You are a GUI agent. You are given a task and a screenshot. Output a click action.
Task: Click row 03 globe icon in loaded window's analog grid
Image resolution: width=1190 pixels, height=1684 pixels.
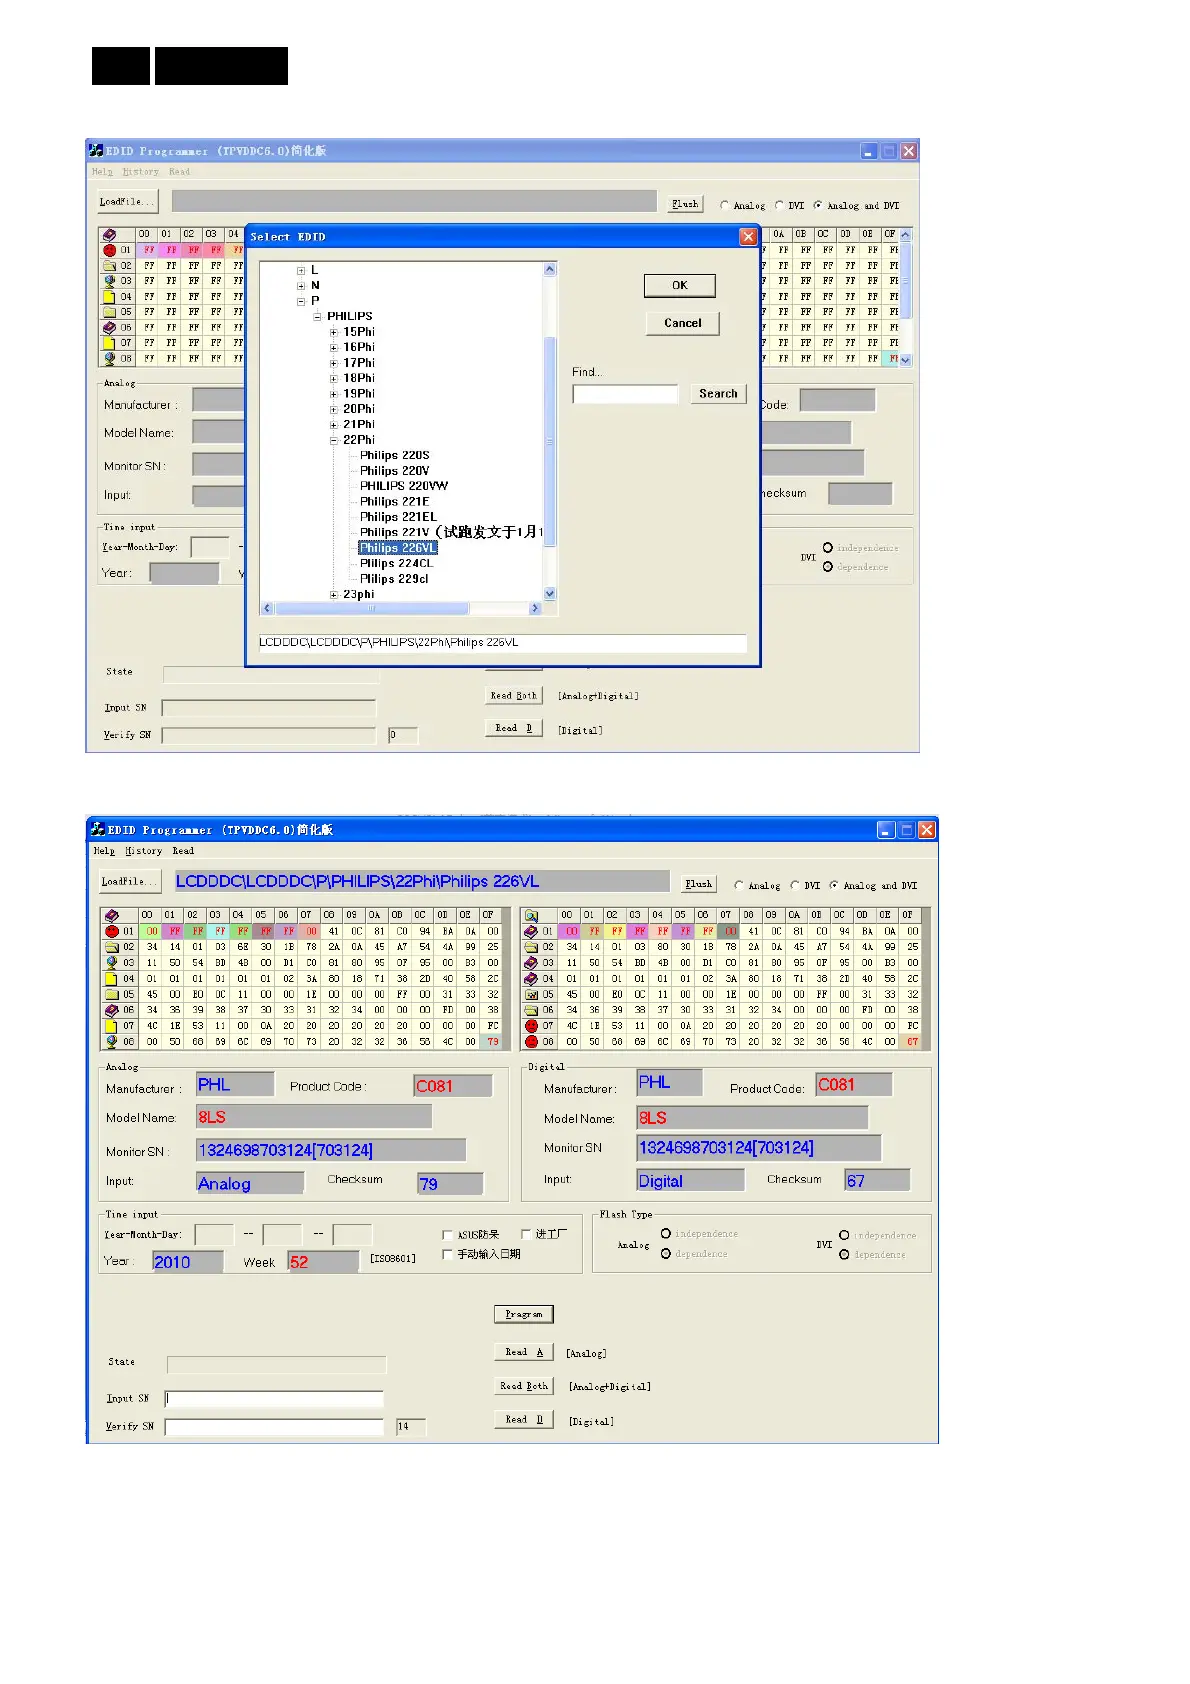click(x=112, y=963)
